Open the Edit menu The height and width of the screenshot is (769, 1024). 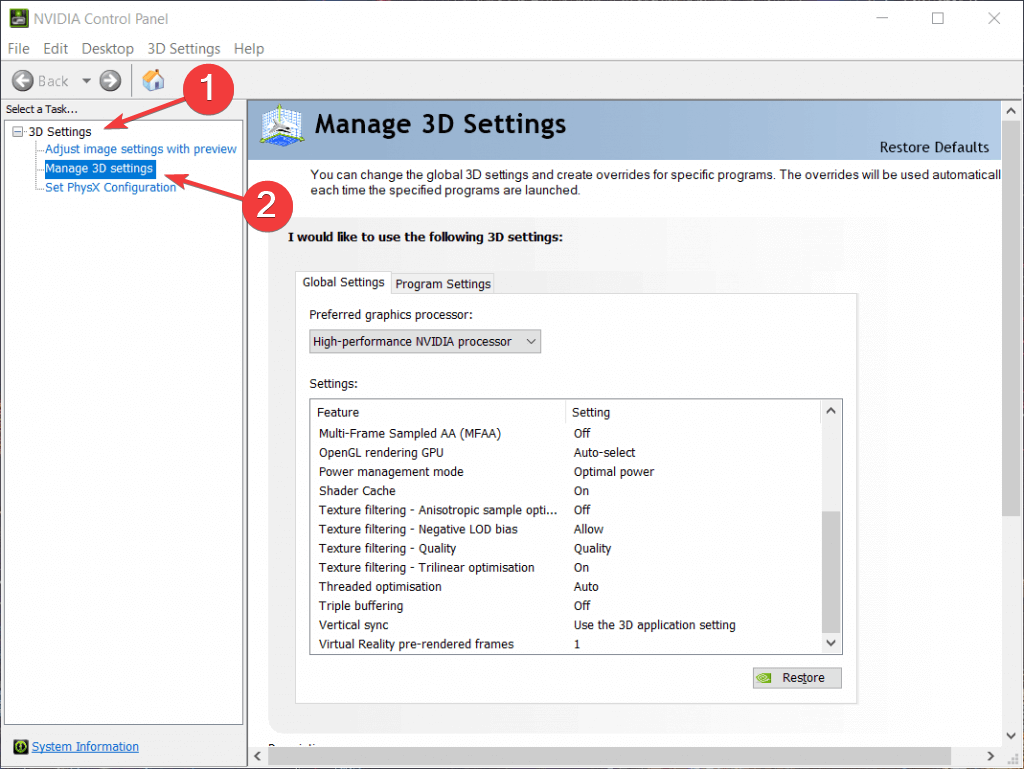(x=56, y=49)
